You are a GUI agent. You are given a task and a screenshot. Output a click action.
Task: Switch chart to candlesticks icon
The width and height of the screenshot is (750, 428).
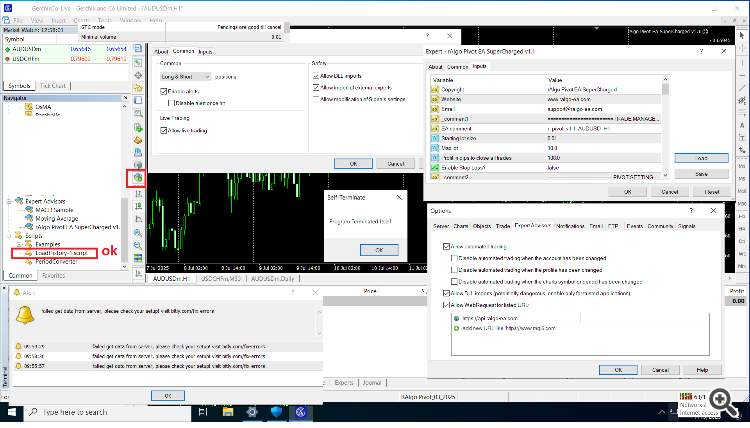click(138, 206)
